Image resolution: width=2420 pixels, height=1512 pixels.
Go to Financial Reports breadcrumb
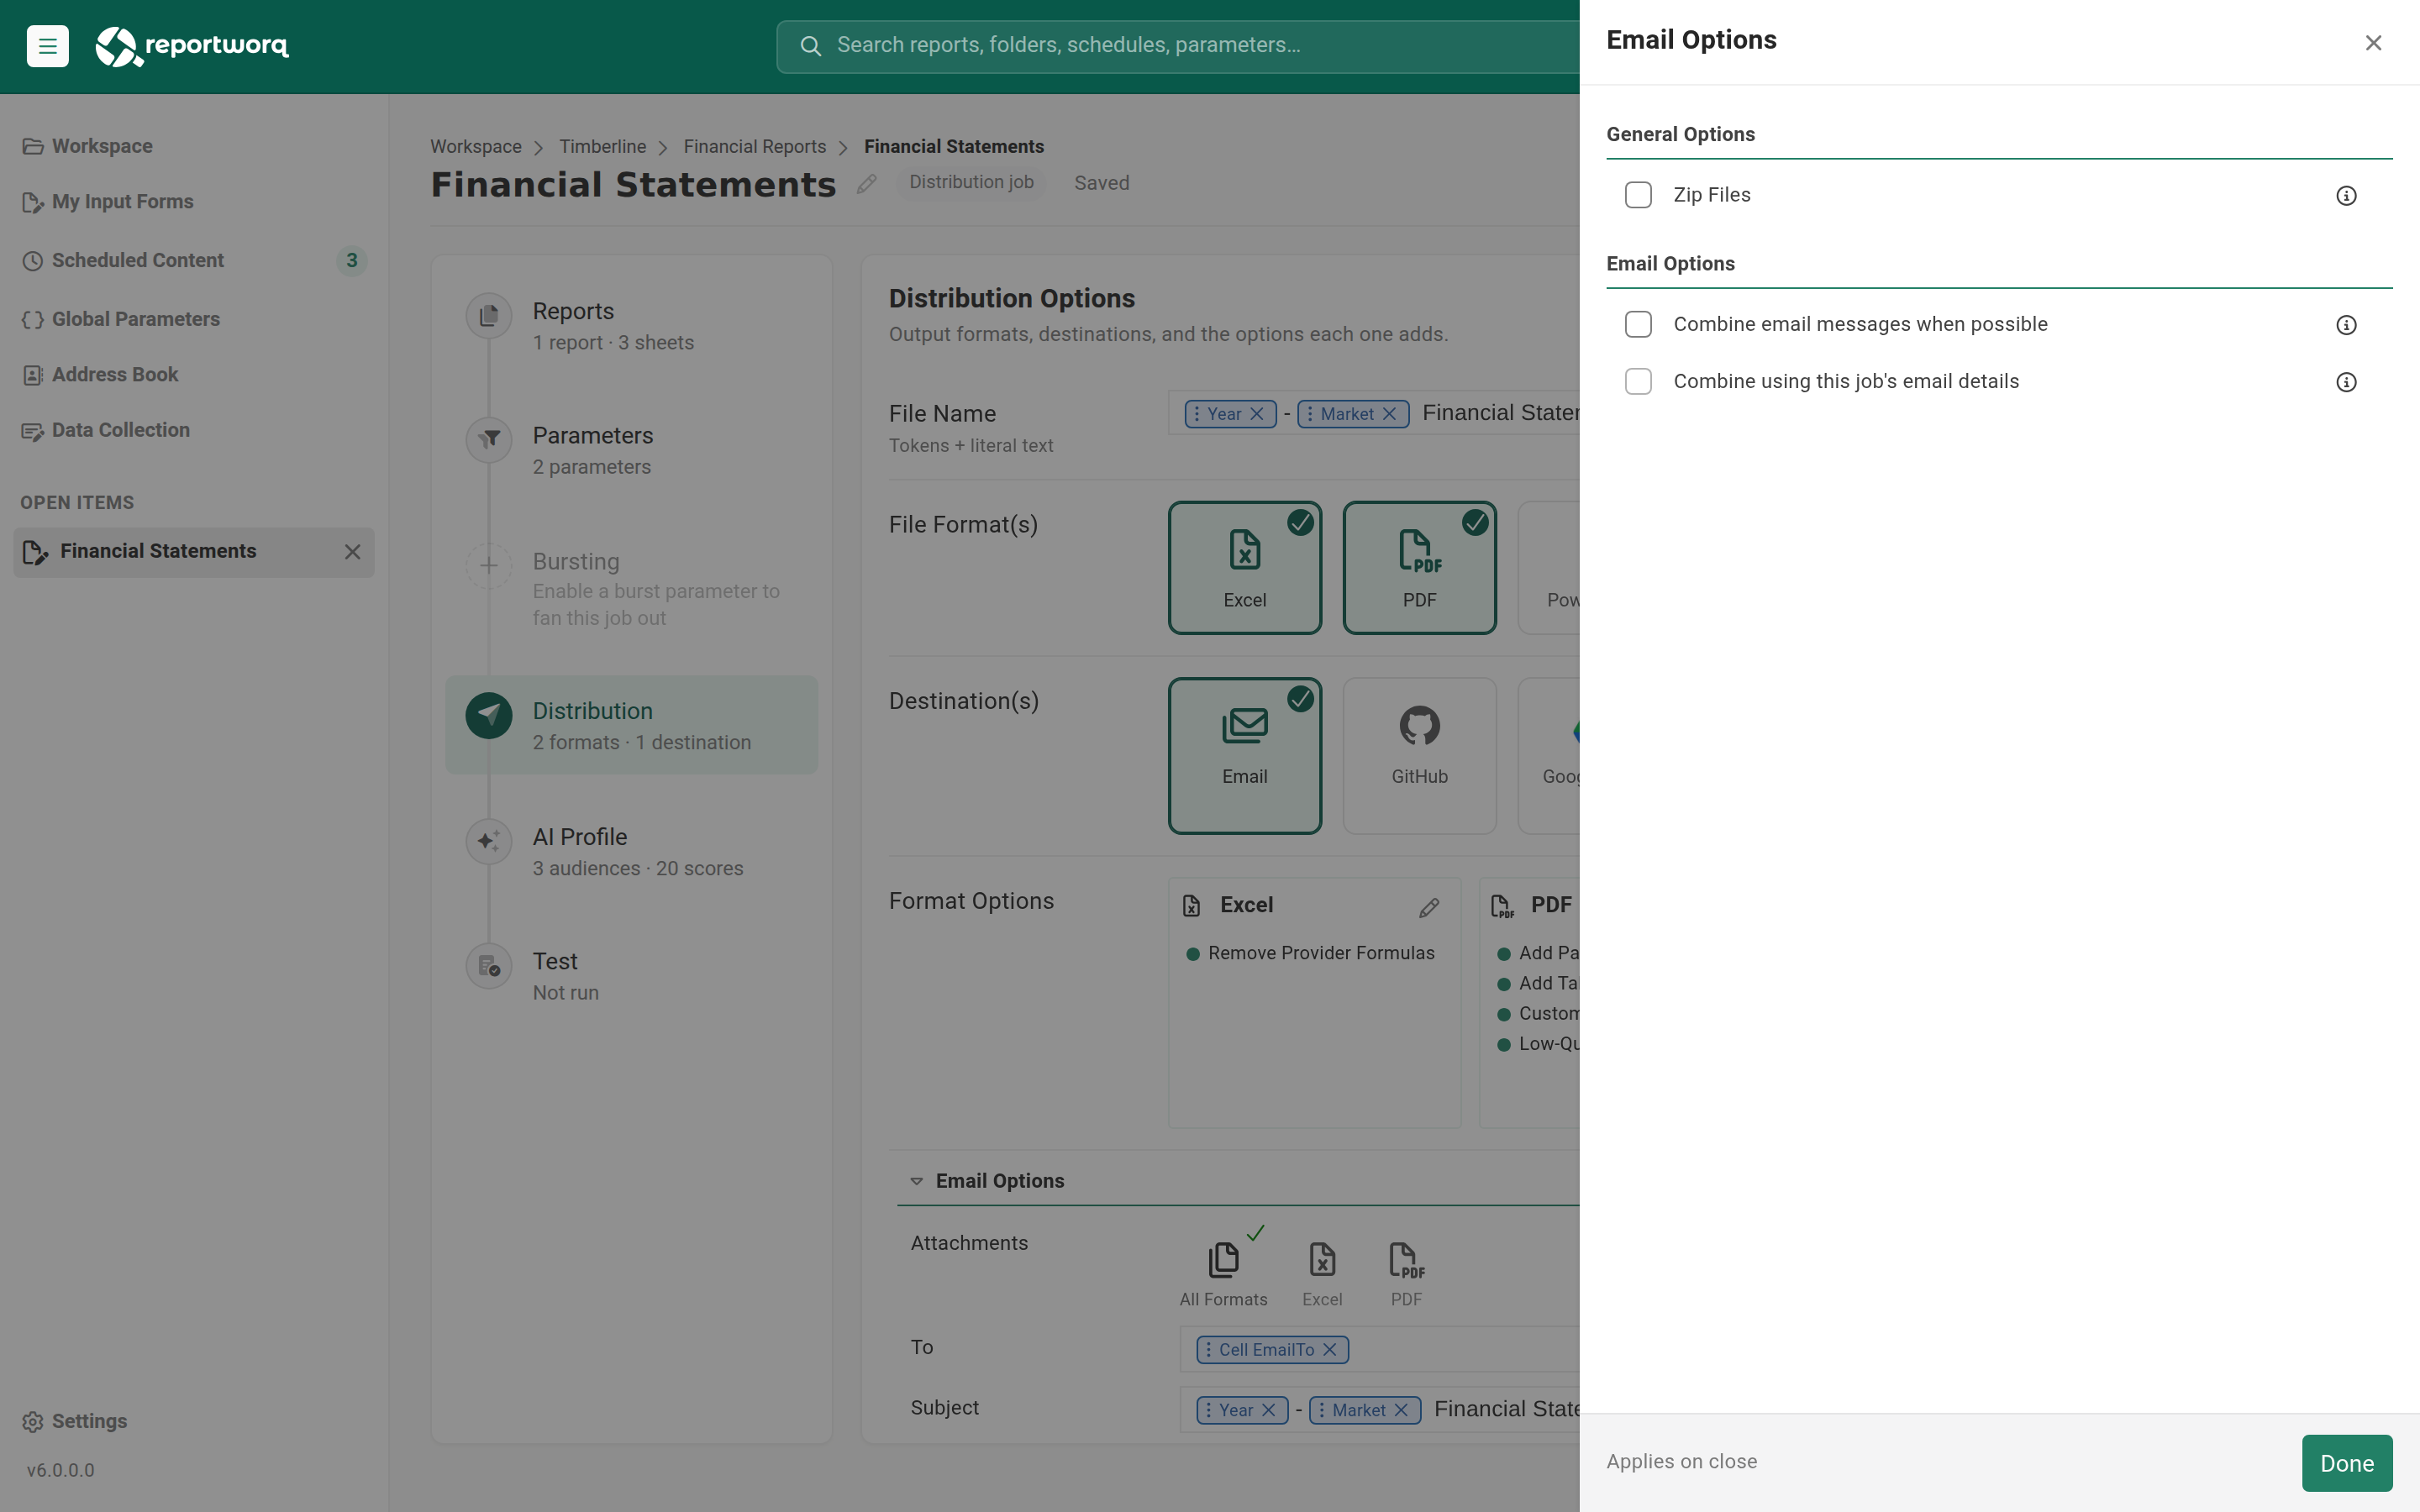click(755, 147)
